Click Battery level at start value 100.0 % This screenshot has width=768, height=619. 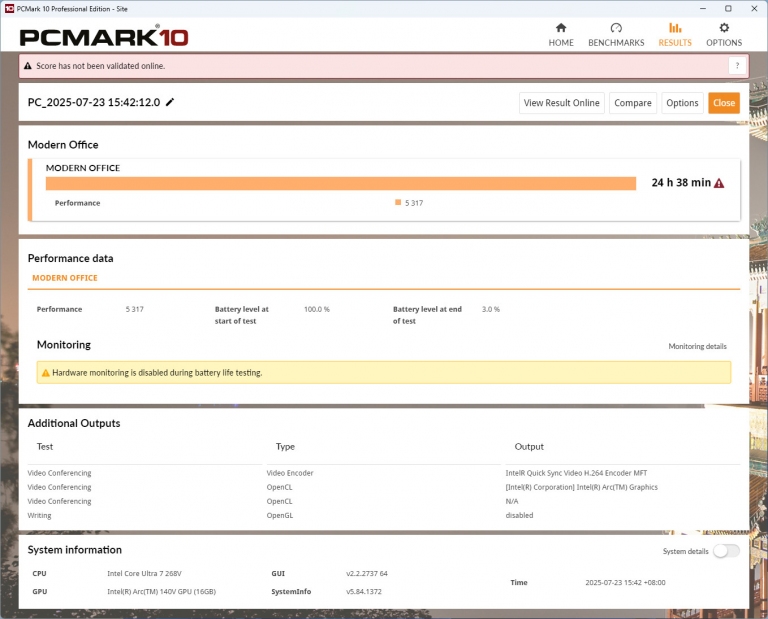(317, 309)
